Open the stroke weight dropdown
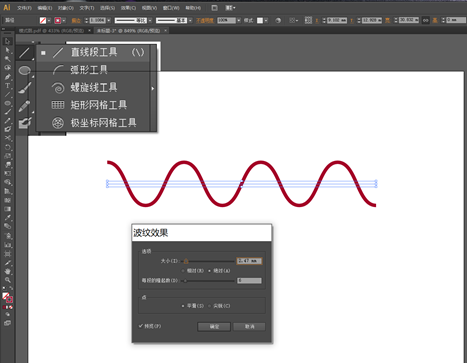This screenshot has height=363, width=467. (109, 21)
